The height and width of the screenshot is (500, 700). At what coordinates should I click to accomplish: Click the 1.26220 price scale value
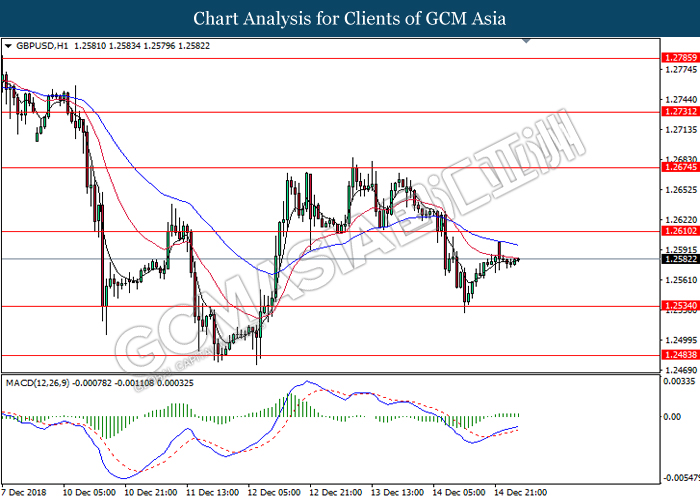coord(681,220)
